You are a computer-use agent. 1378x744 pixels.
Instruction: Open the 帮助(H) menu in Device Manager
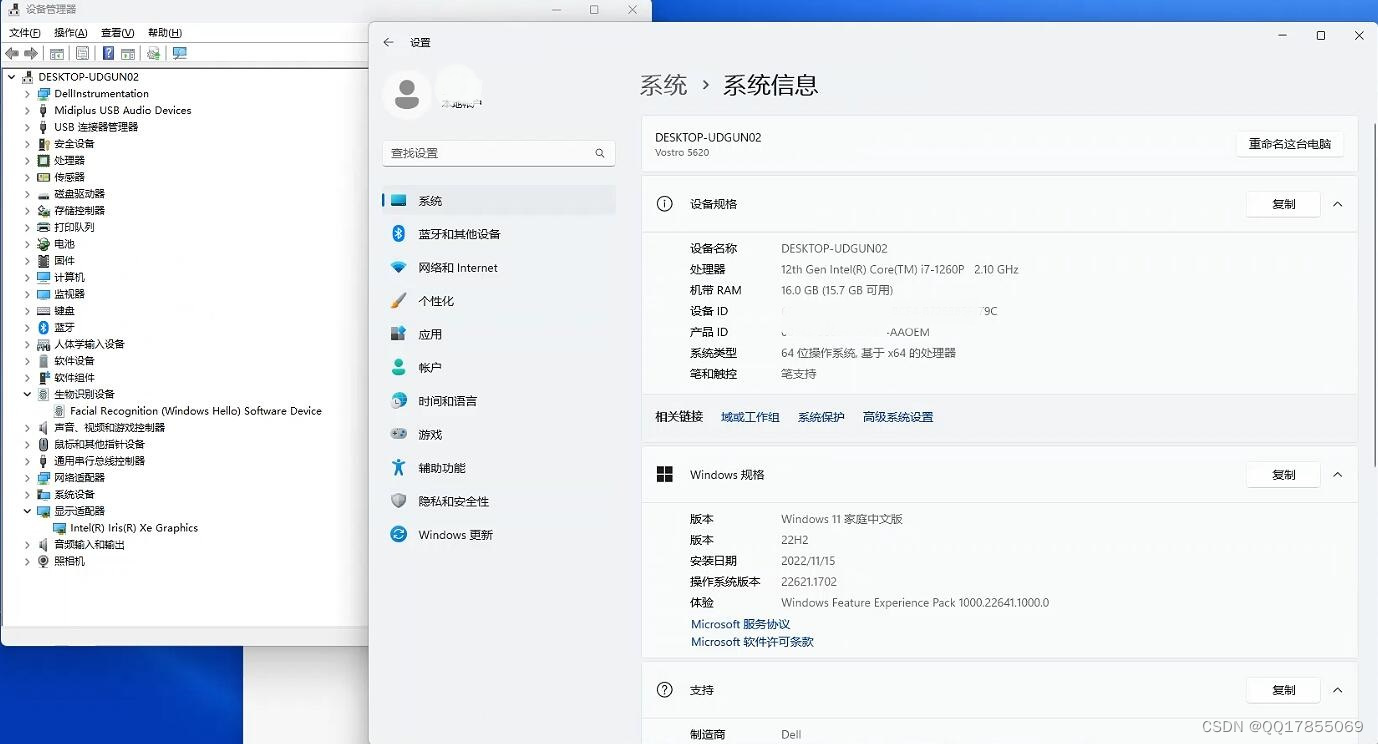pos(164,33)
